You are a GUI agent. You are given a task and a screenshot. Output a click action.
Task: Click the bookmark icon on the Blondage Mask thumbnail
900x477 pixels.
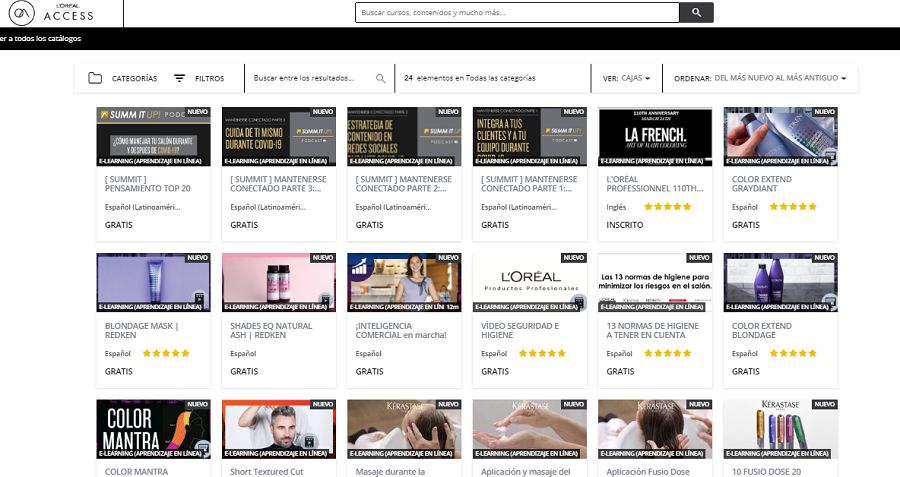pyautogui.click(x=199, y=298)
